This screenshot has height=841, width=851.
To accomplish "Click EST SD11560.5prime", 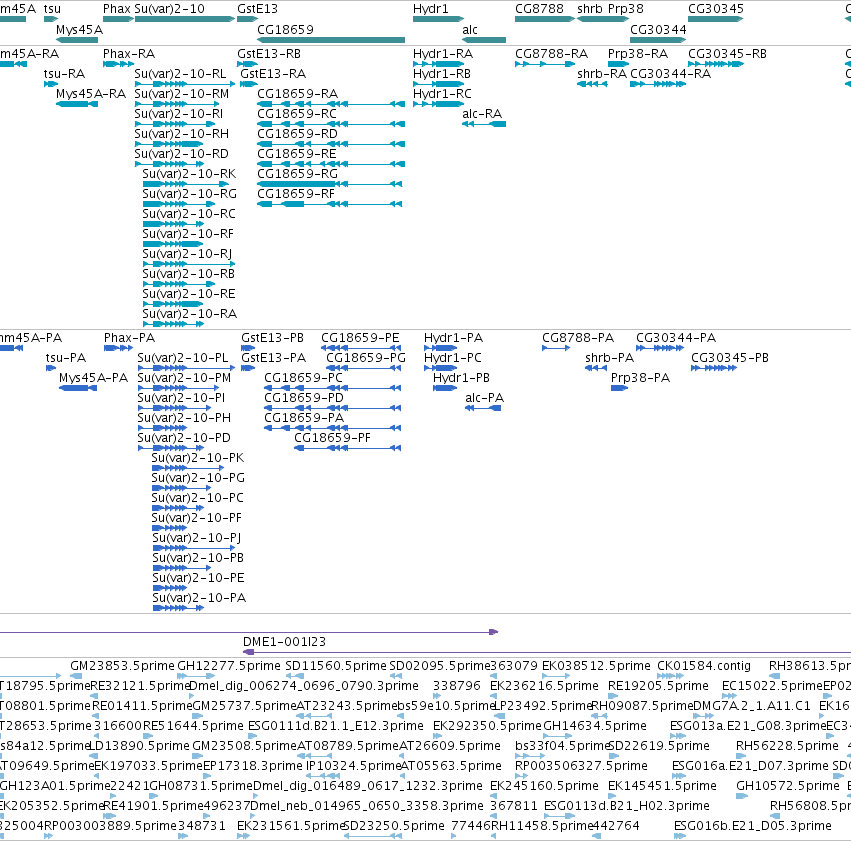I will point(336,666).
